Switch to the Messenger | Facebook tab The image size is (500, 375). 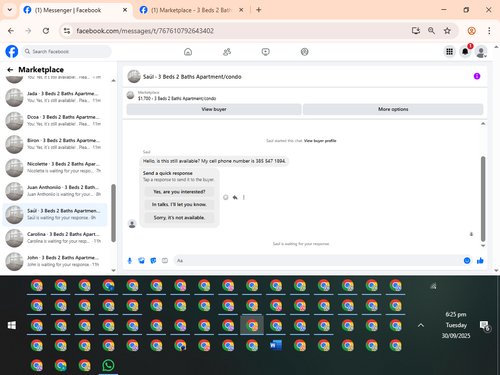pyautogui.click(x=75, y=10)
